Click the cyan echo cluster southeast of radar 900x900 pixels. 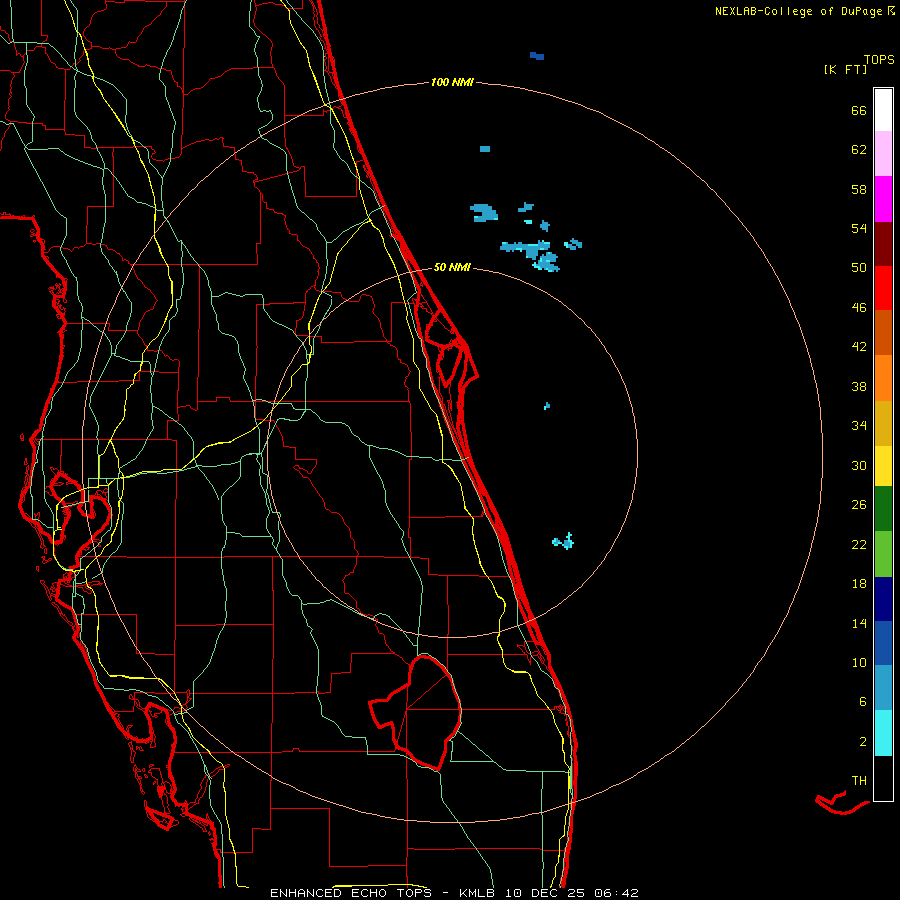(x=564, y=541)
